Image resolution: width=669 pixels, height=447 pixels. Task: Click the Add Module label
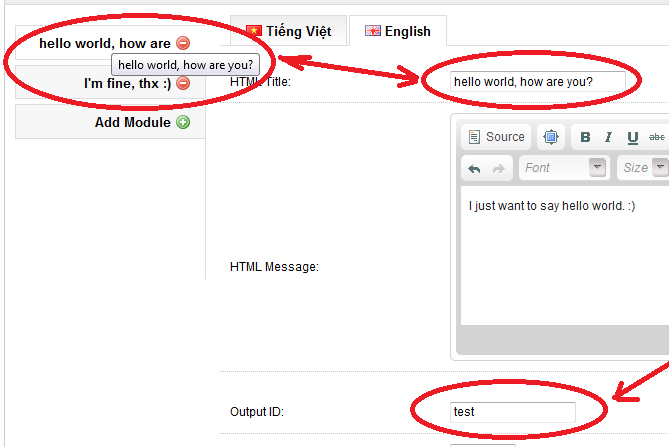tap(133, 122)
